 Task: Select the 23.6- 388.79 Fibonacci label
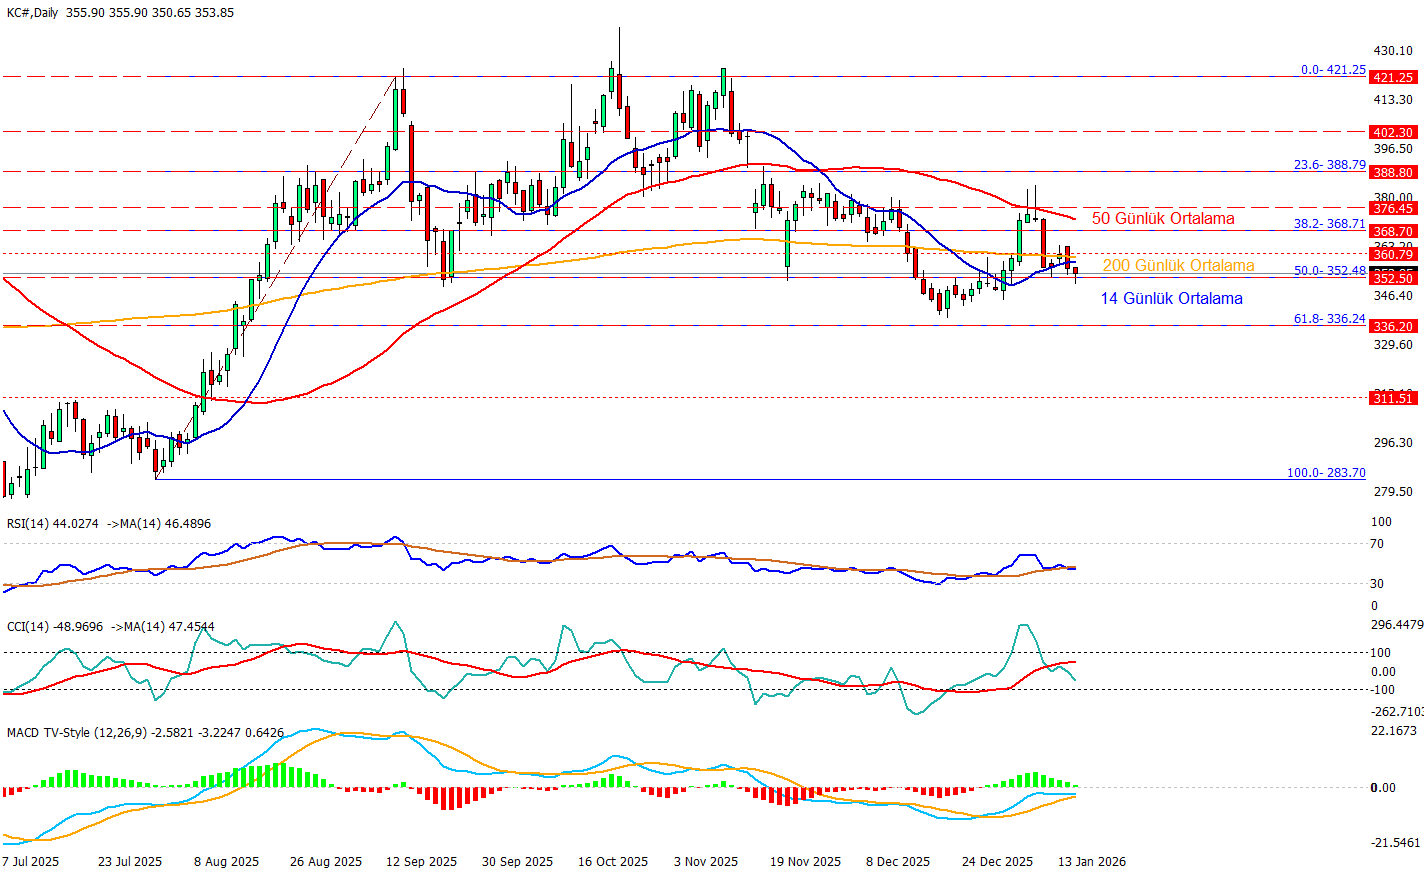coord(1329,165)
